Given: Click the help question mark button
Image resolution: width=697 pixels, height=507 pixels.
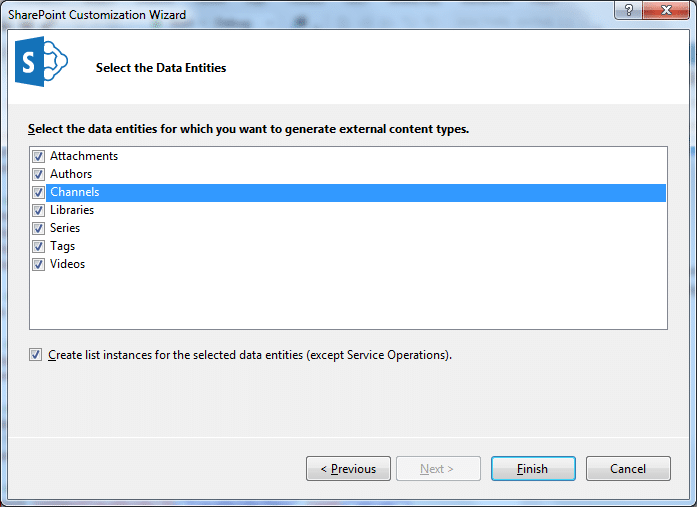Looking at the screenshot, I should point(629,10).
